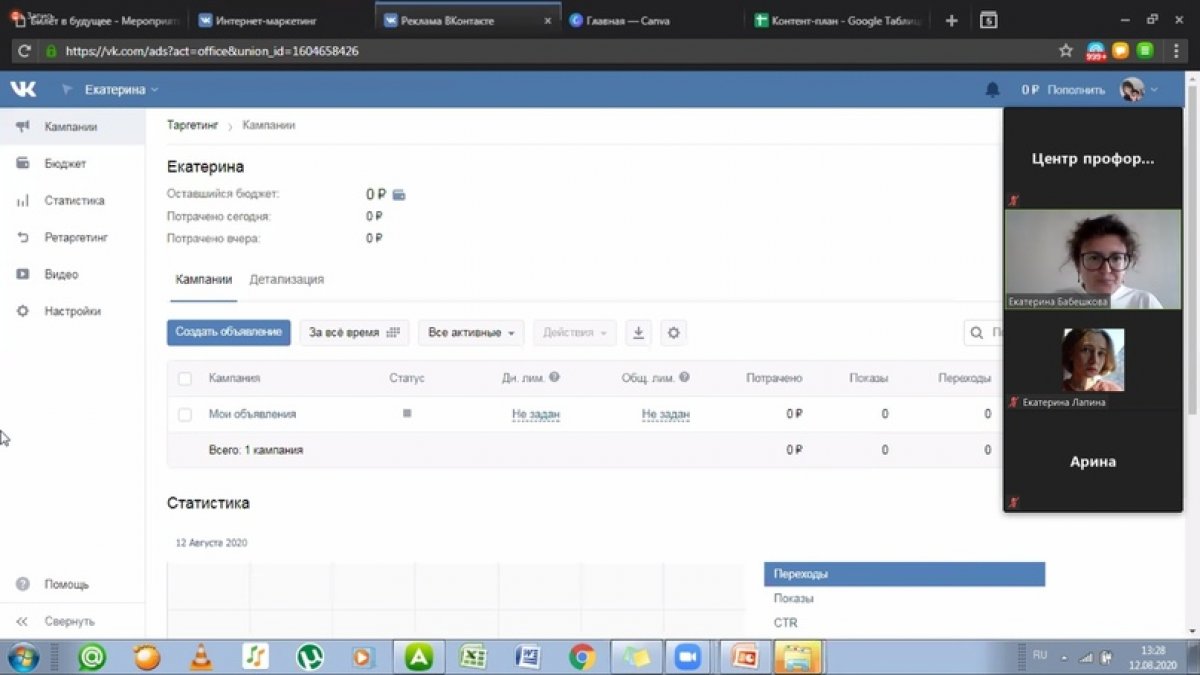
Task: Click the Ди. лим. help question mark
Action: tap(554, 378)
